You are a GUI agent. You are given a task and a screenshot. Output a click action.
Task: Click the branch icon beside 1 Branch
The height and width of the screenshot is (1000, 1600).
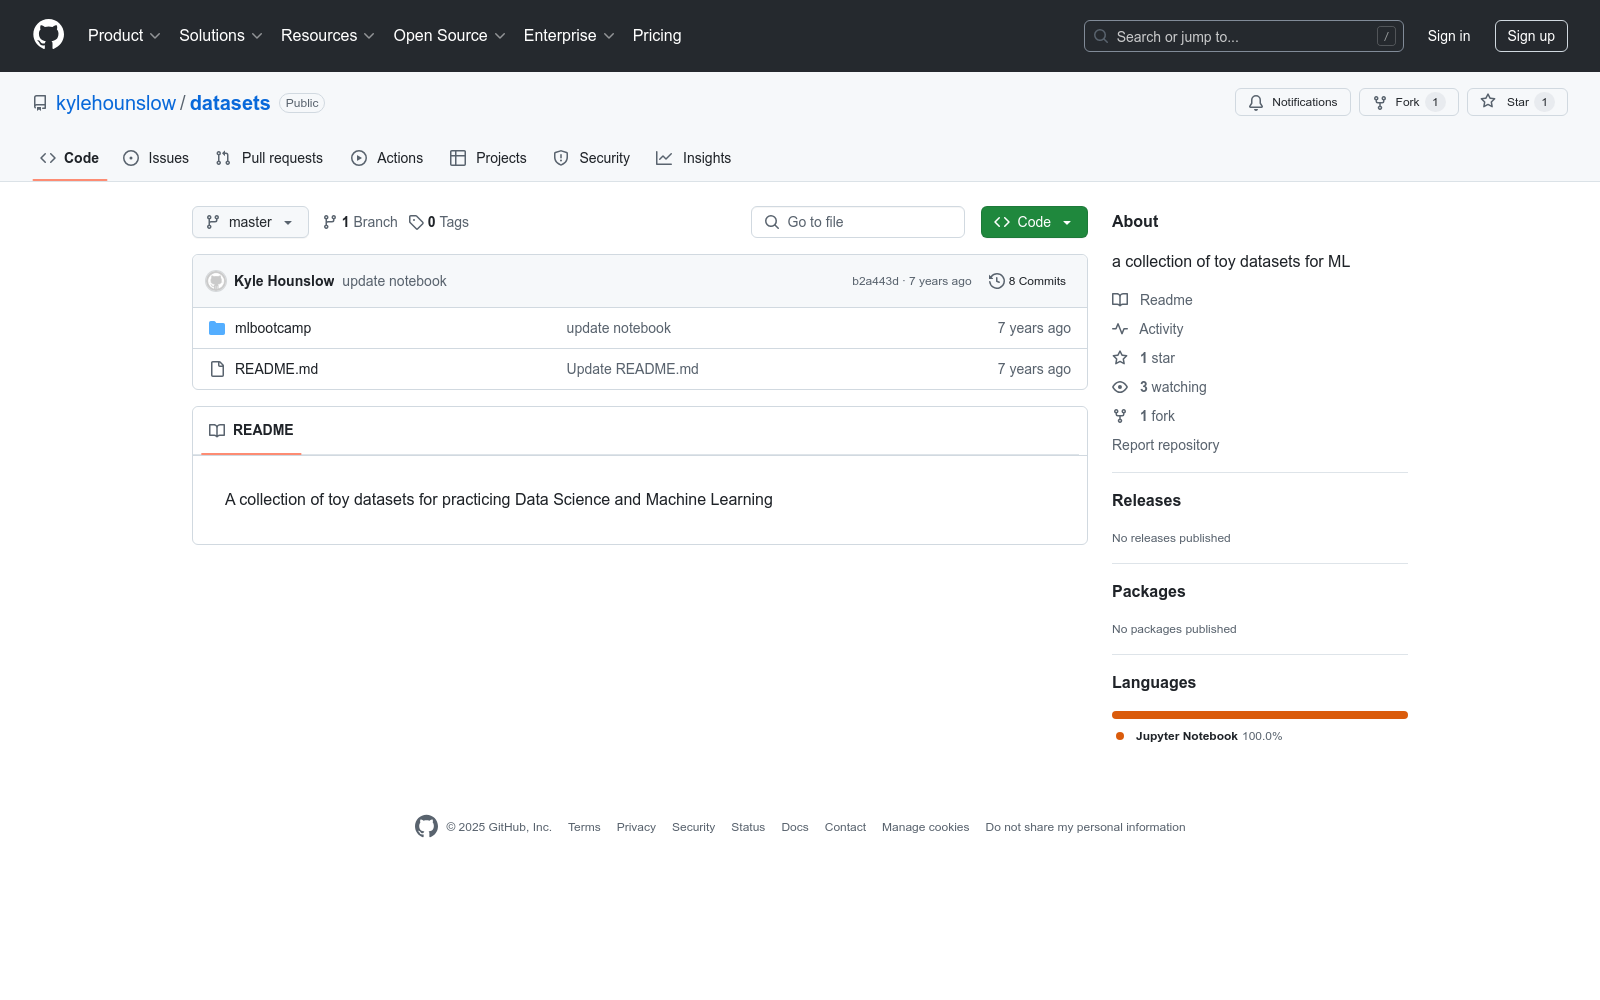pyautogui.click(x=330, y=222)
